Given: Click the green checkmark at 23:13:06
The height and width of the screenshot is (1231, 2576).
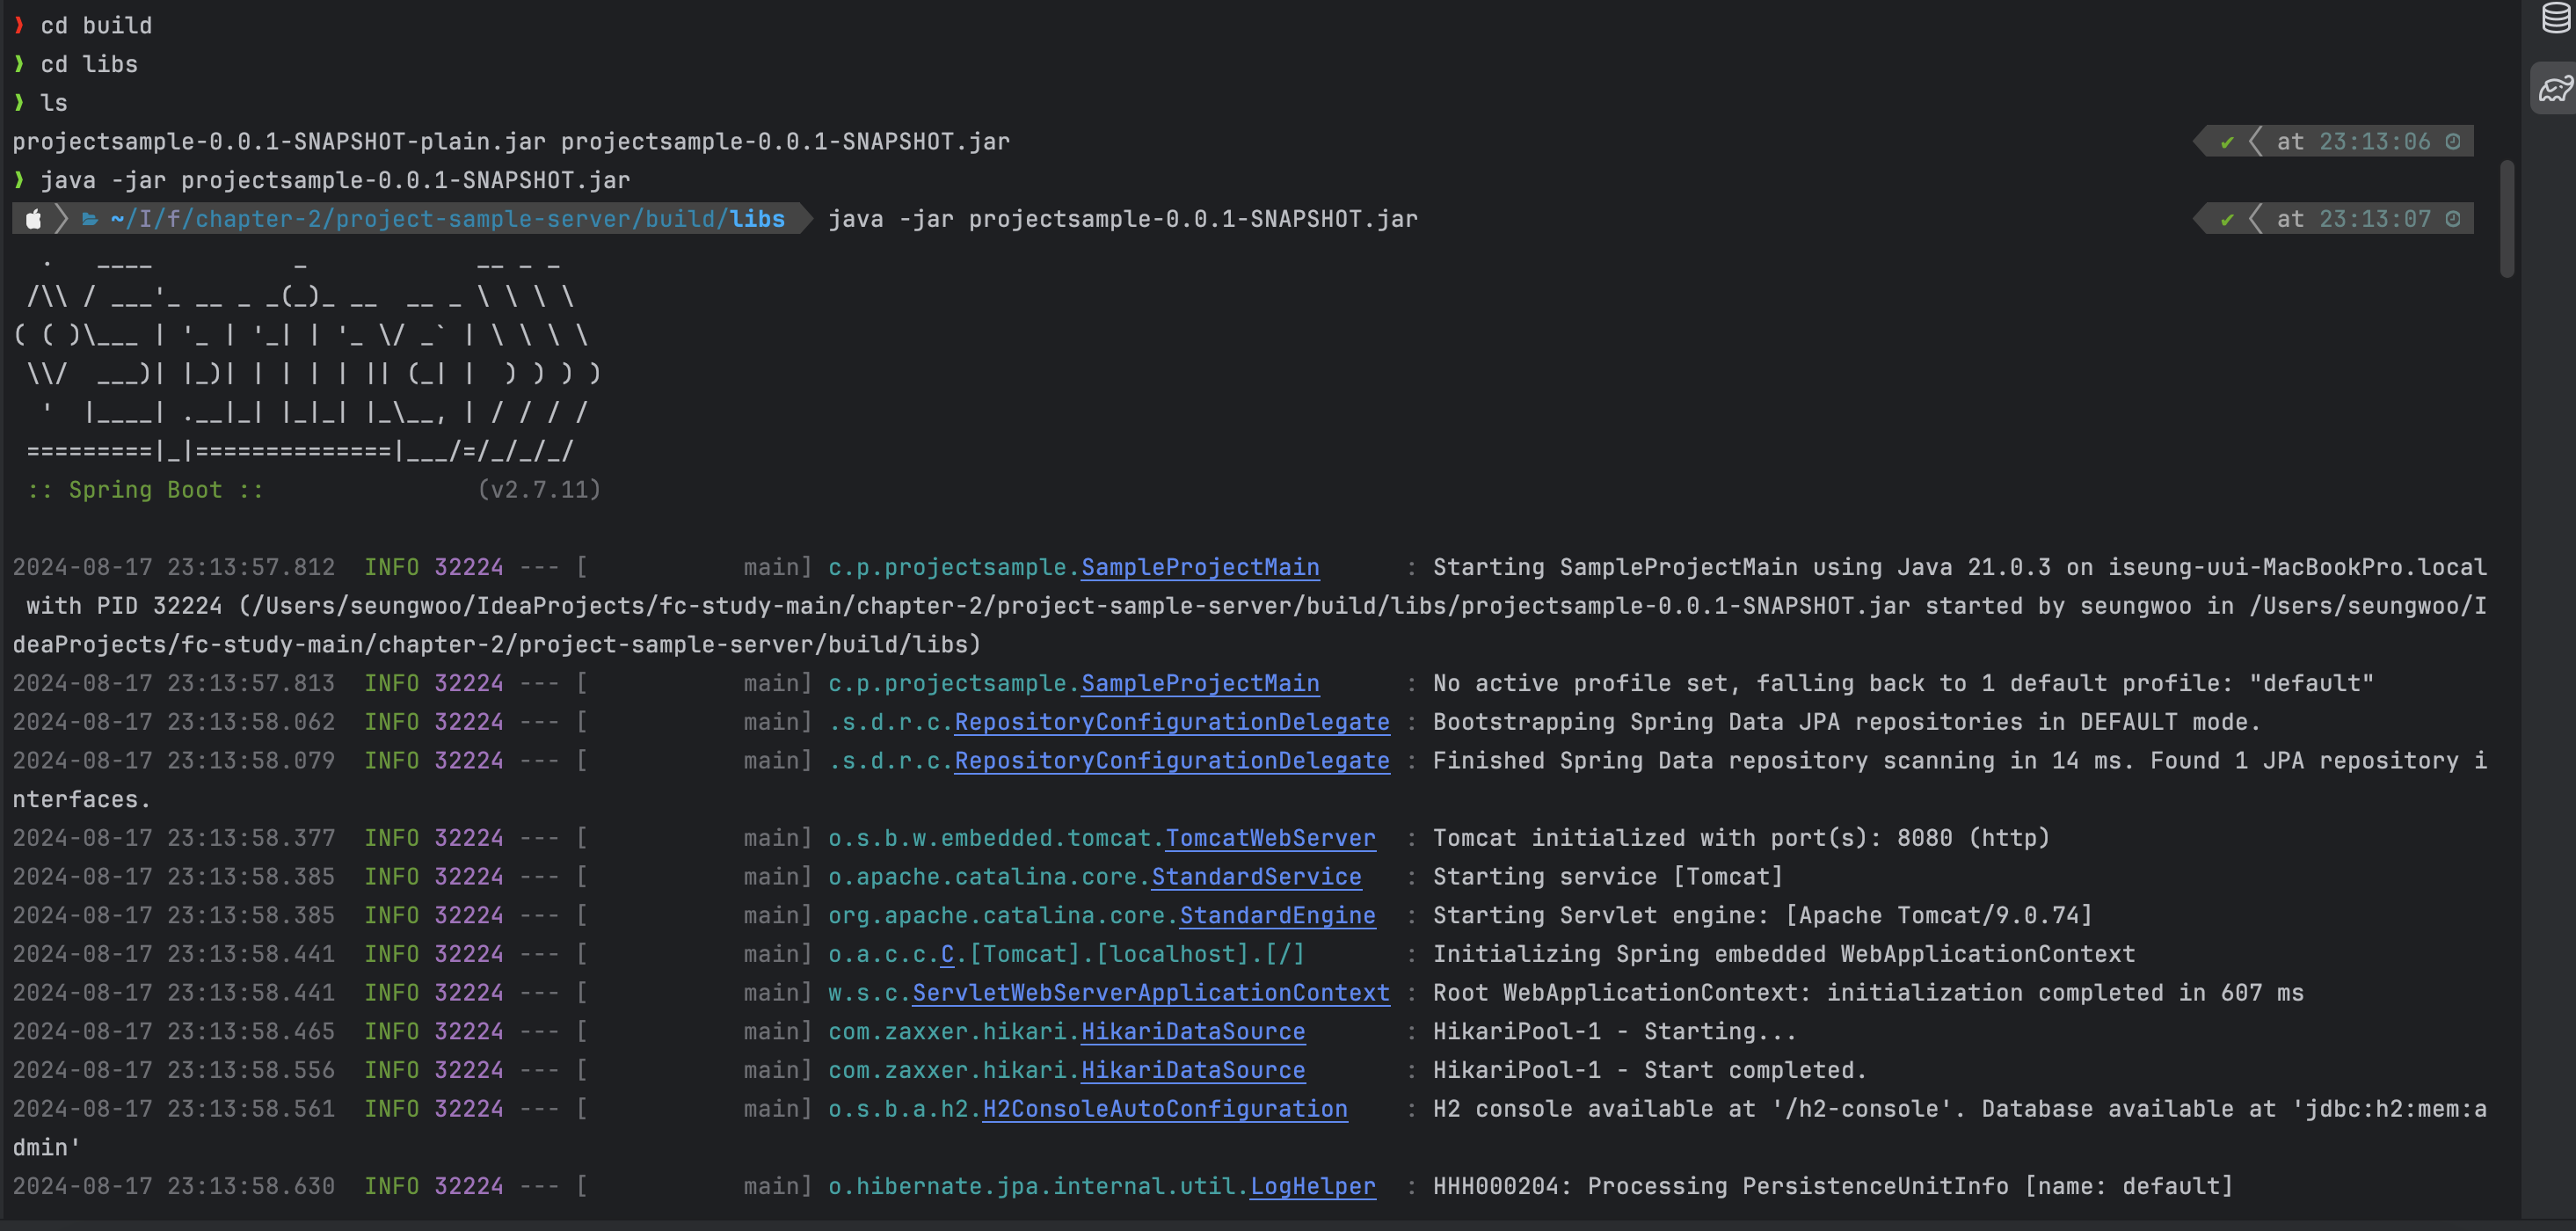Looking at the screenshot, I should click(x=2227, y=142).
